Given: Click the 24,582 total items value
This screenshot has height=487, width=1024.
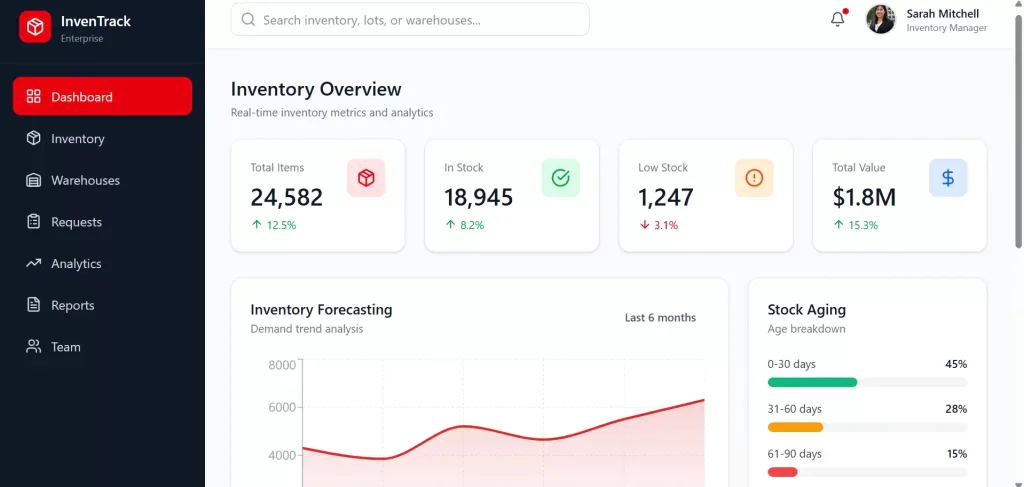Looking at the screenshot, I should tap(287, 196).
